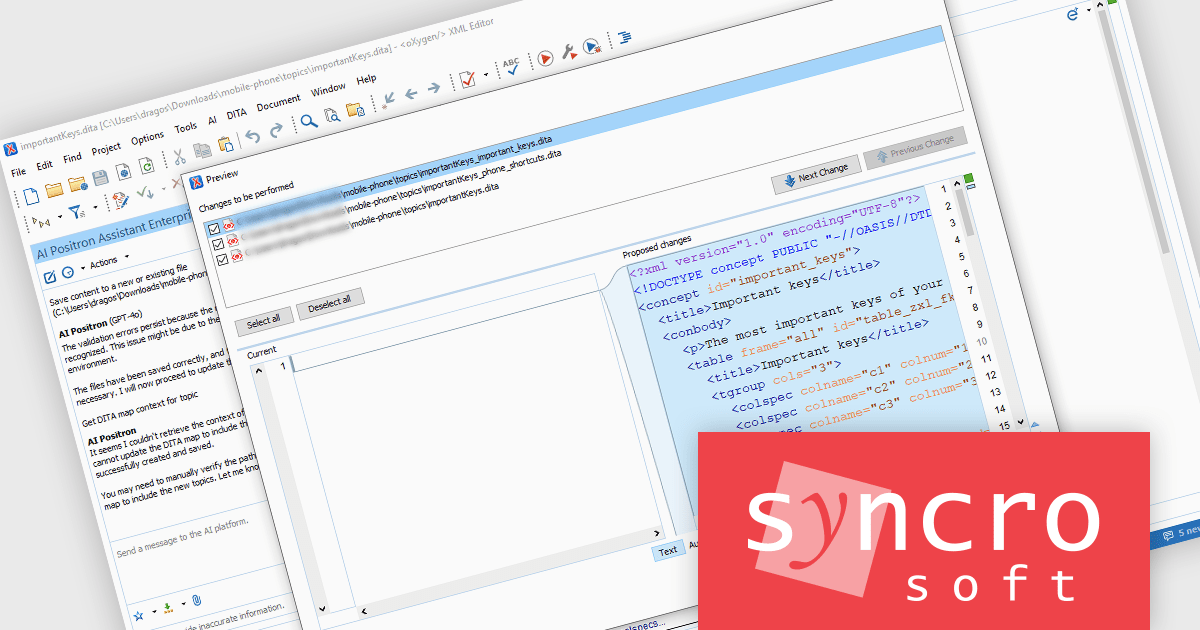1200x630 pixels.
Task: Click the Configure Transformation wrench icon
Action: [568, 51]
